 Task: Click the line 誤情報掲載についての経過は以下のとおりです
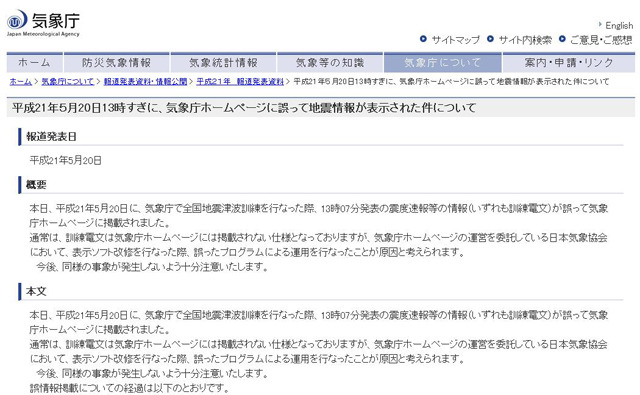click(x=130, y=388)
